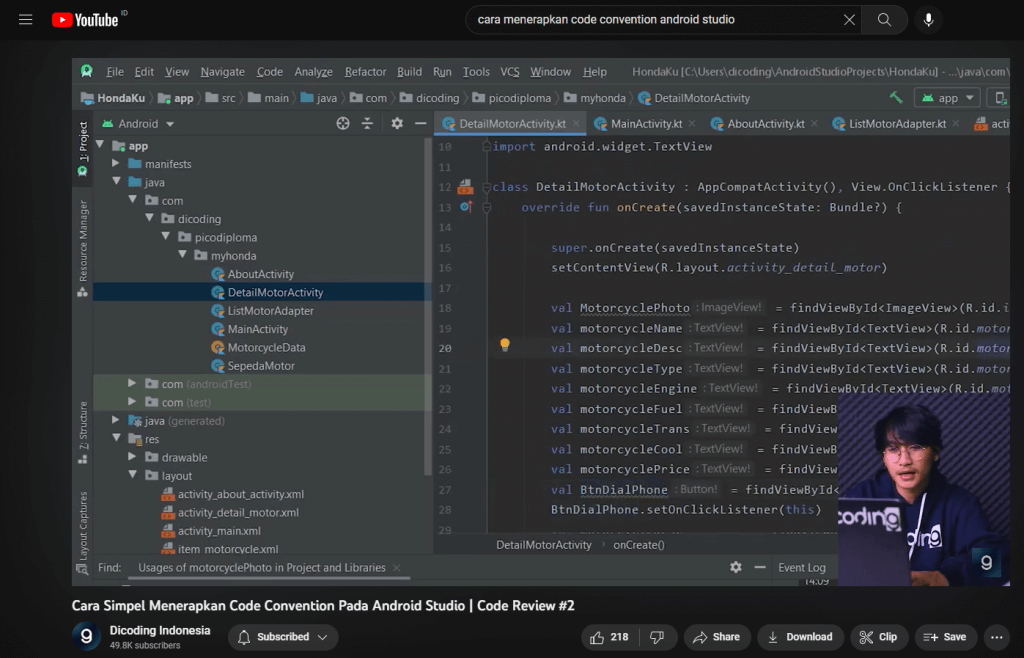Switch to the MainActivity.kt editor tab
1024x658 pixels.
[x=646, y=124]
